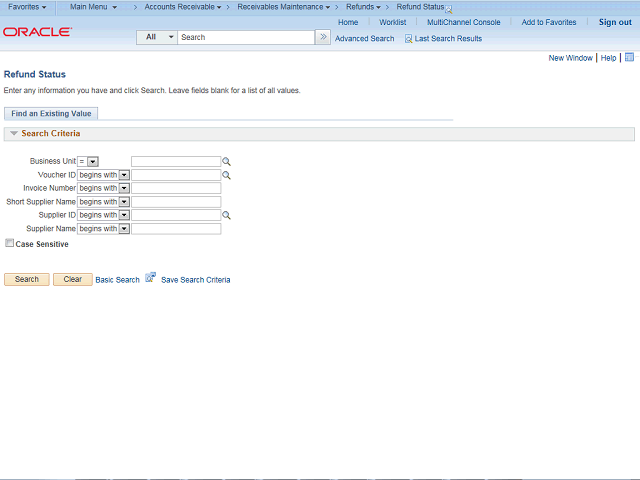
Task: Click the global Search text field
Action: pyautogui.click(x=246, y=37)
